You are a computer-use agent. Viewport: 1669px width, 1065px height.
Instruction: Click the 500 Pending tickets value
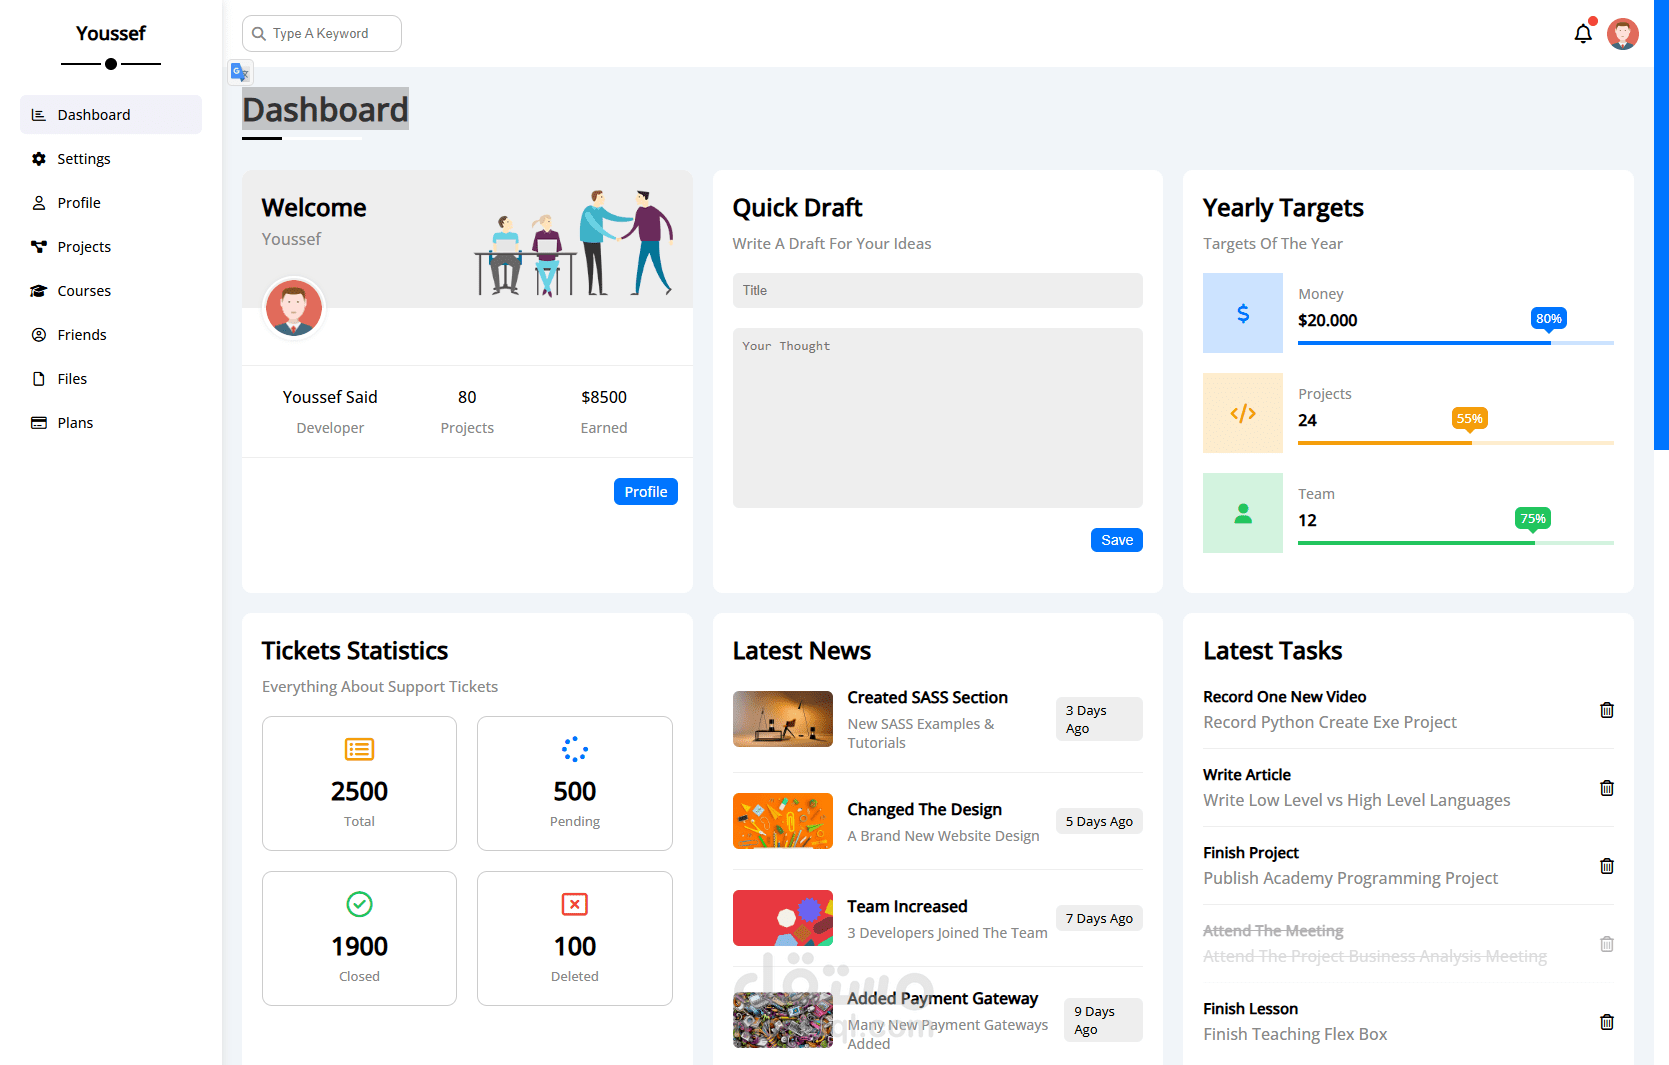(x=575, y=792)
